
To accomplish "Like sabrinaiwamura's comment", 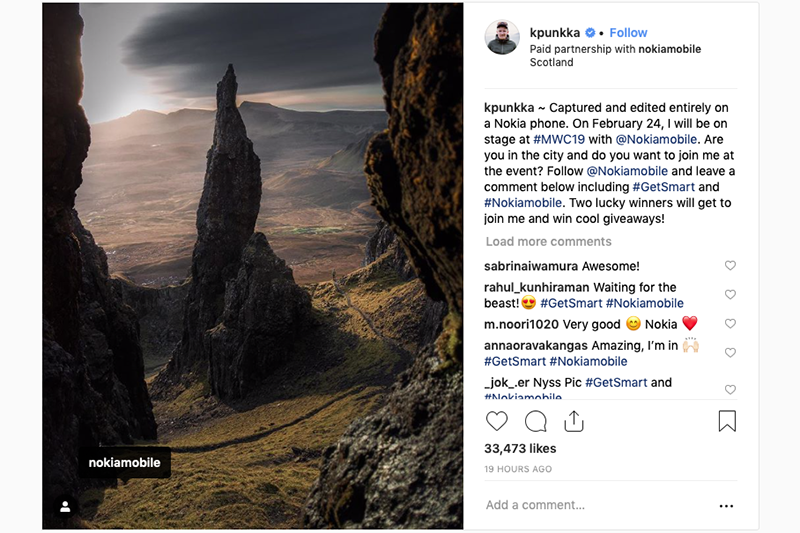I will tap(730, 266).
